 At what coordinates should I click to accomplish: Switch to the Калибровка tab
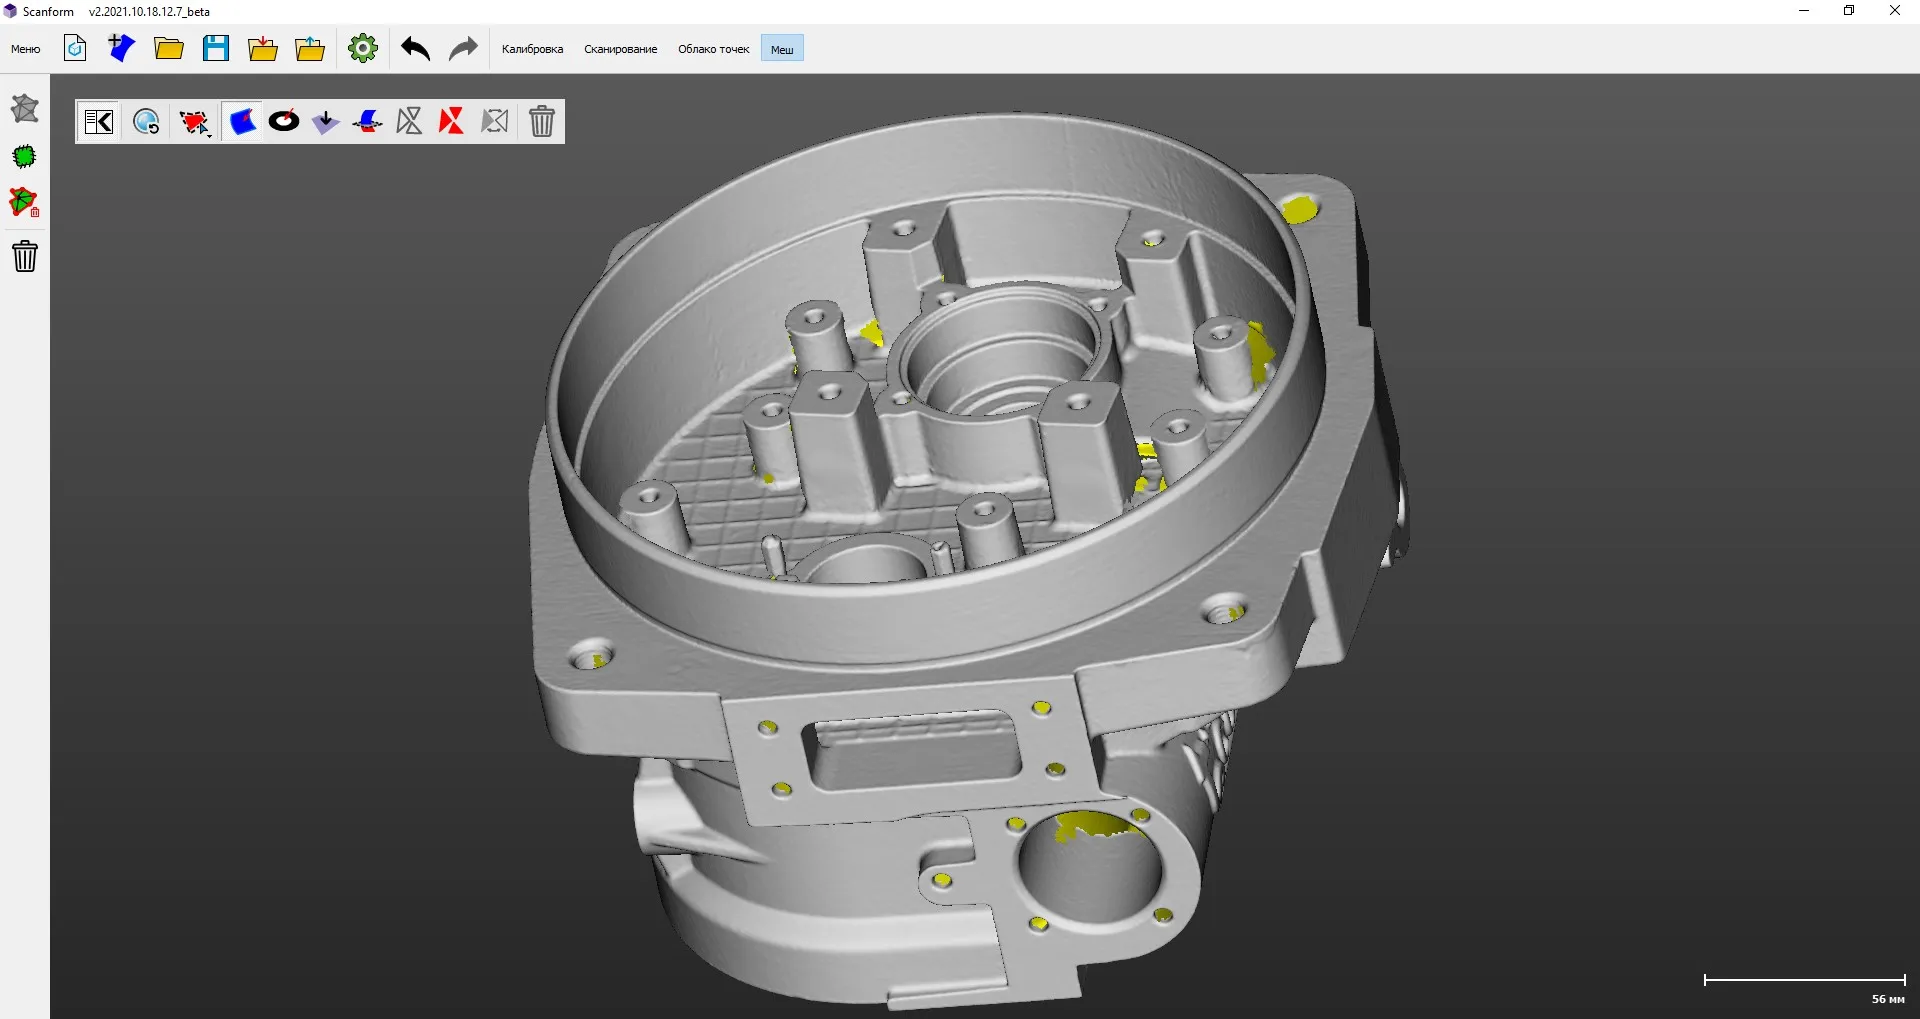coord(532,48)
